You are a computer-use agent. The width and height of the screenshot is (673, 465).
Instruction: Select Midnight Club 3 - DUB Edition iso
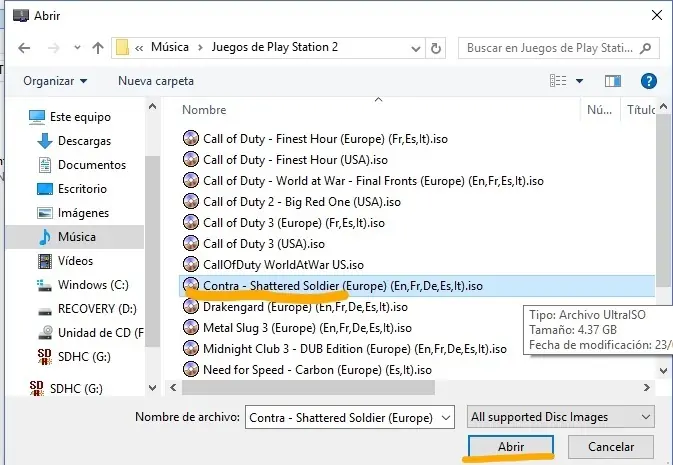tap(344, 349)
